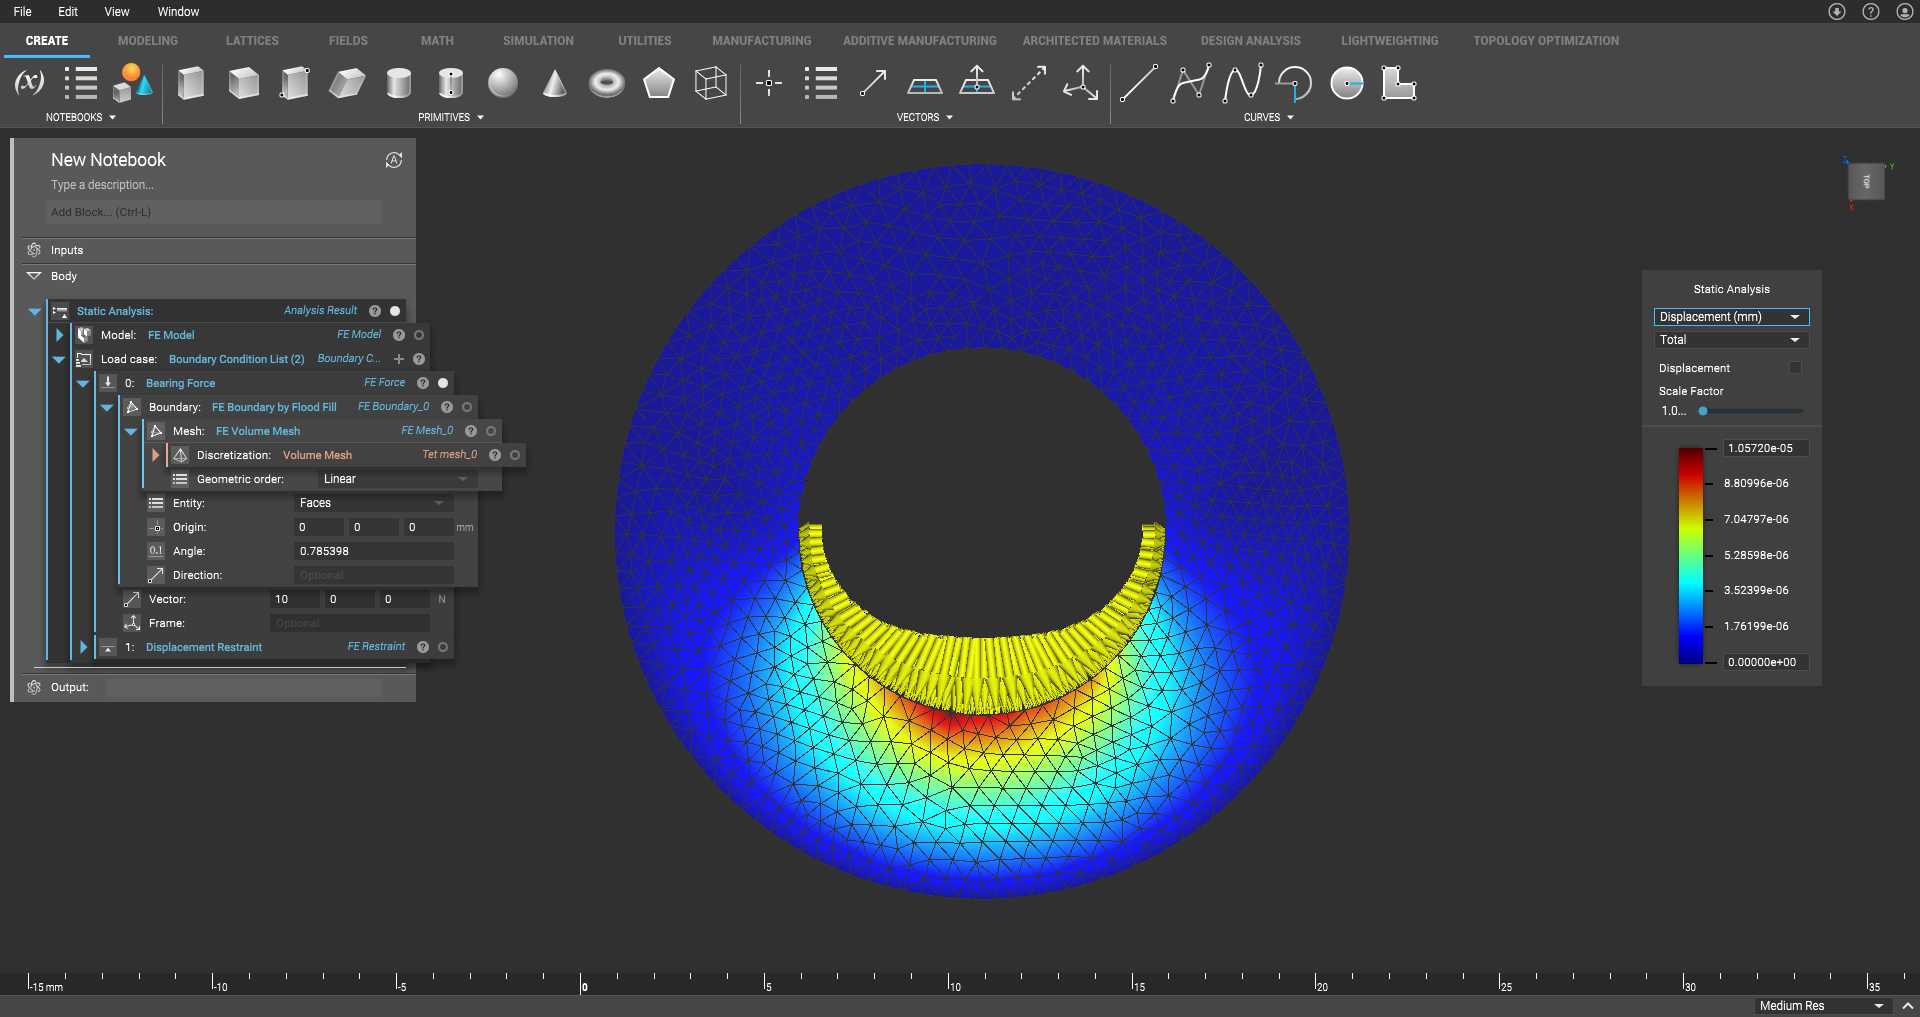Open the help question mark icon in top bar
This screenshot has height=1017, width=1920.
point(1871,12)
